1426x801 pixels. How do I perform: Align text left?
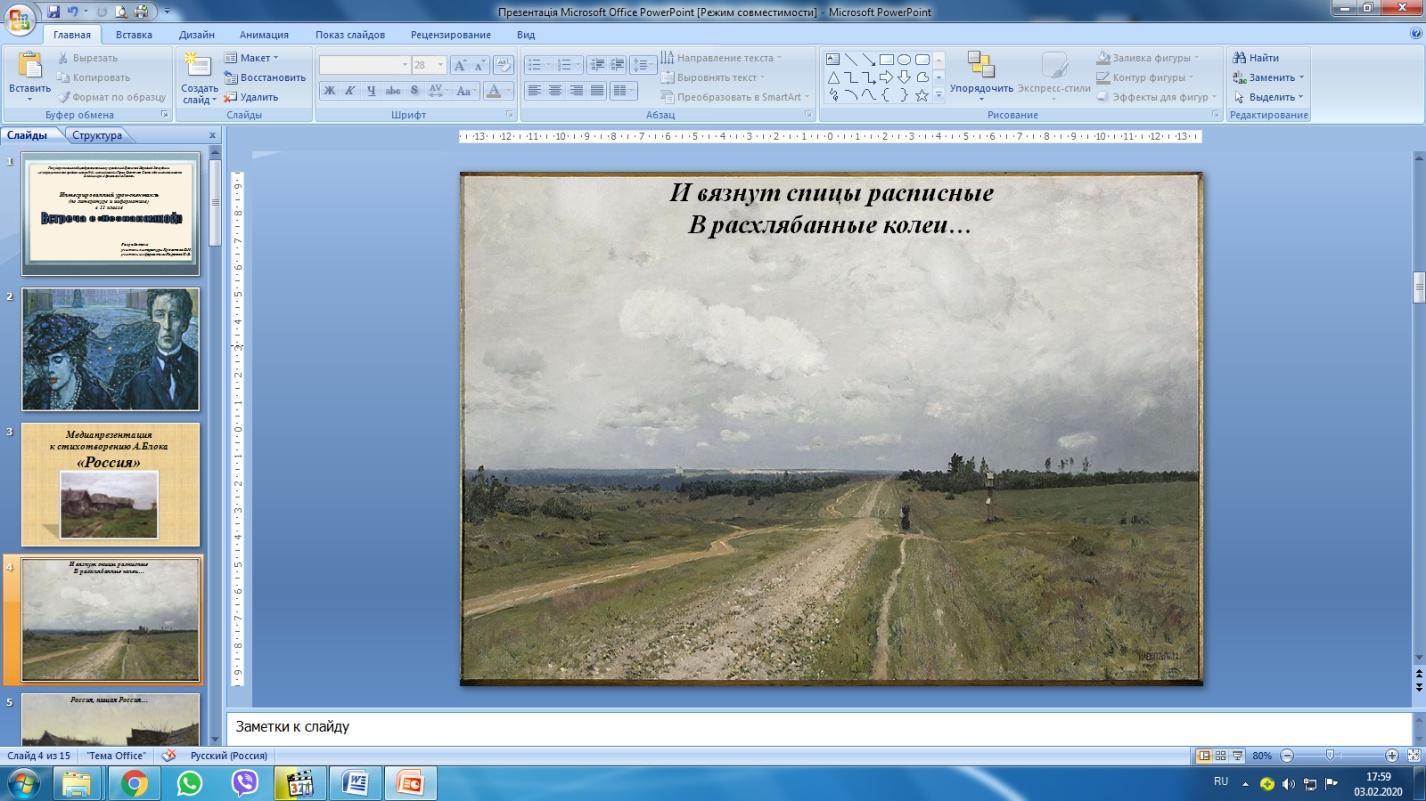click(534, 91)
